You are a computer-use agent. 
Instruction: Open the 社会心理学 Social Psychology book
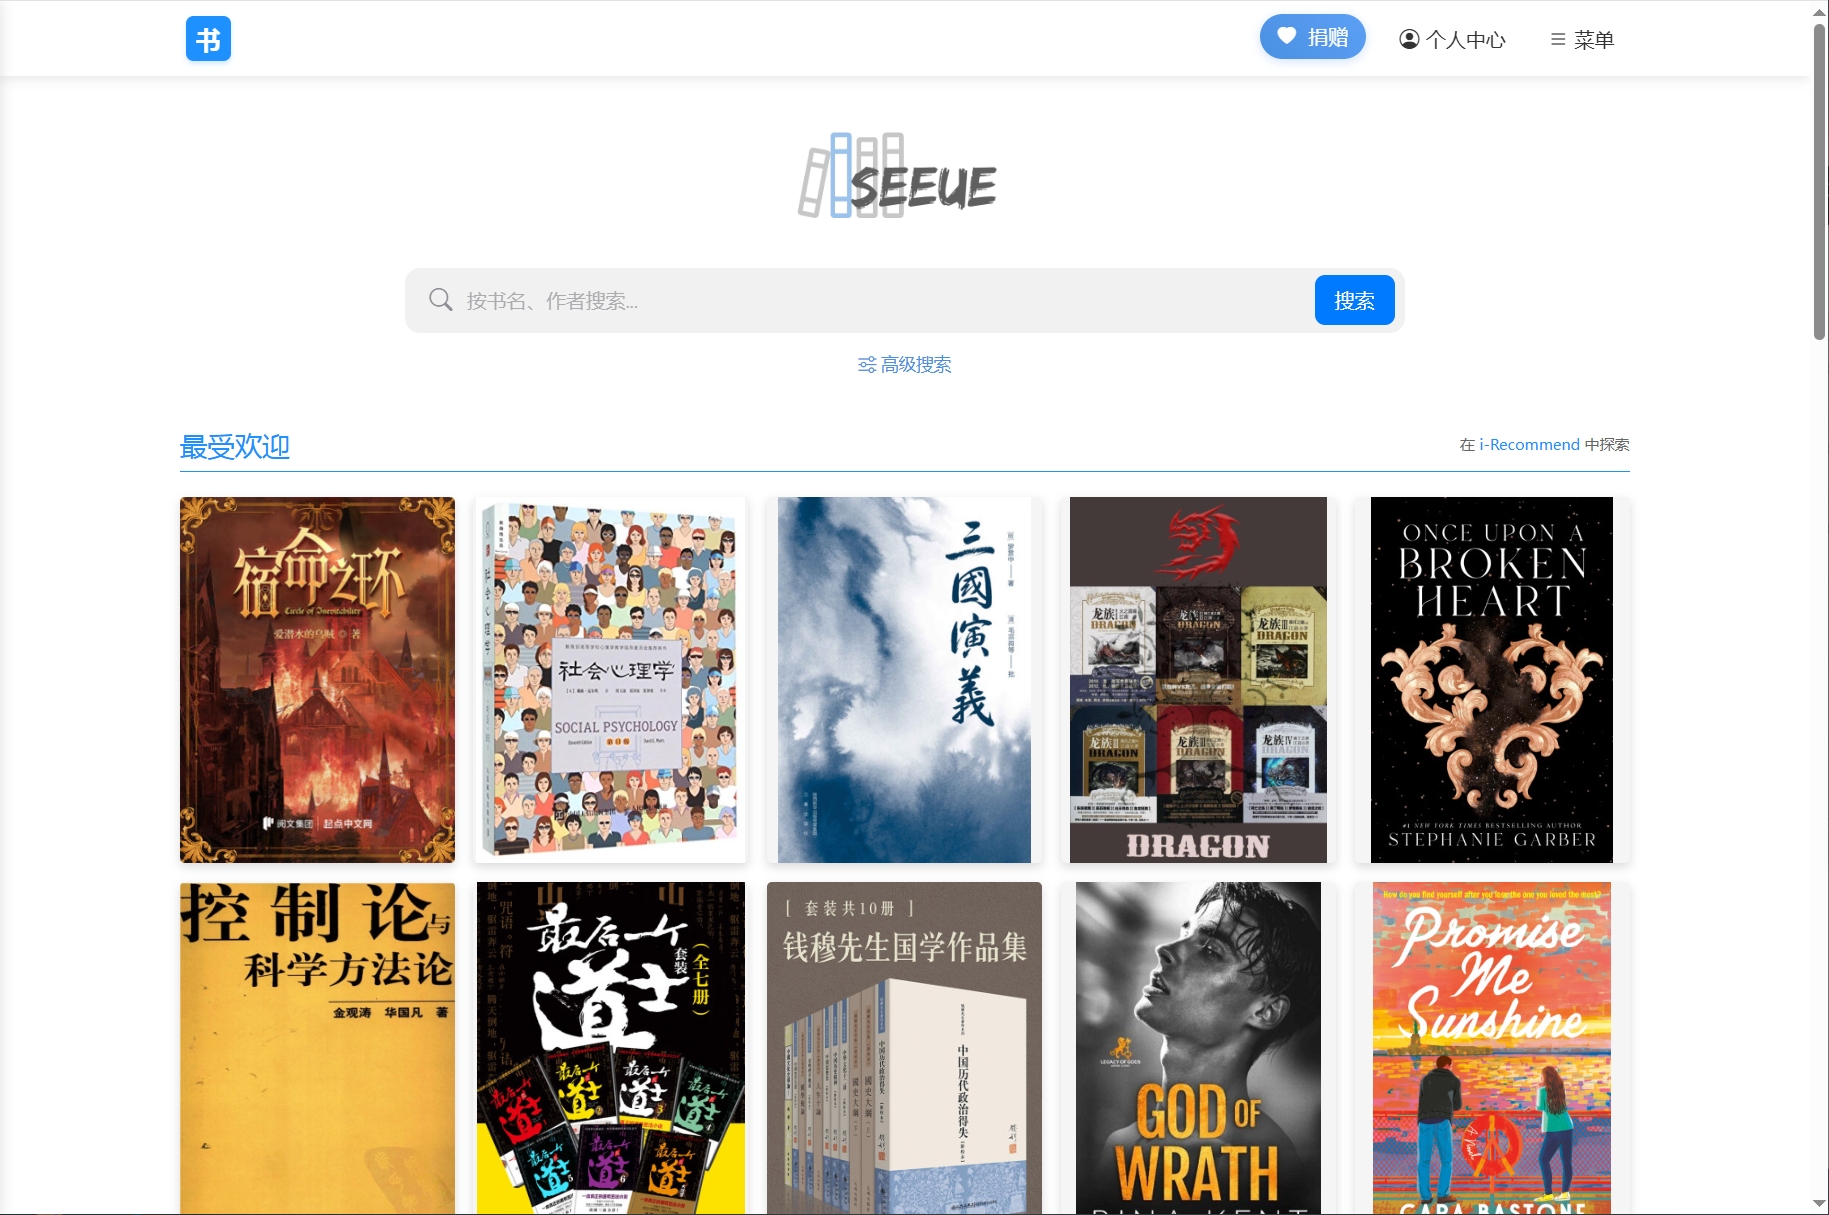(x=610, y=680)
